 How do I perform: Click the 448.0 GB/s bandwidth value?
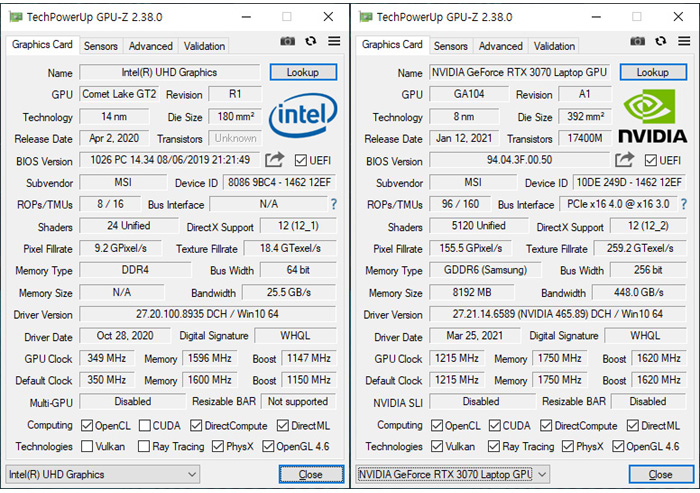pos(639,292)
